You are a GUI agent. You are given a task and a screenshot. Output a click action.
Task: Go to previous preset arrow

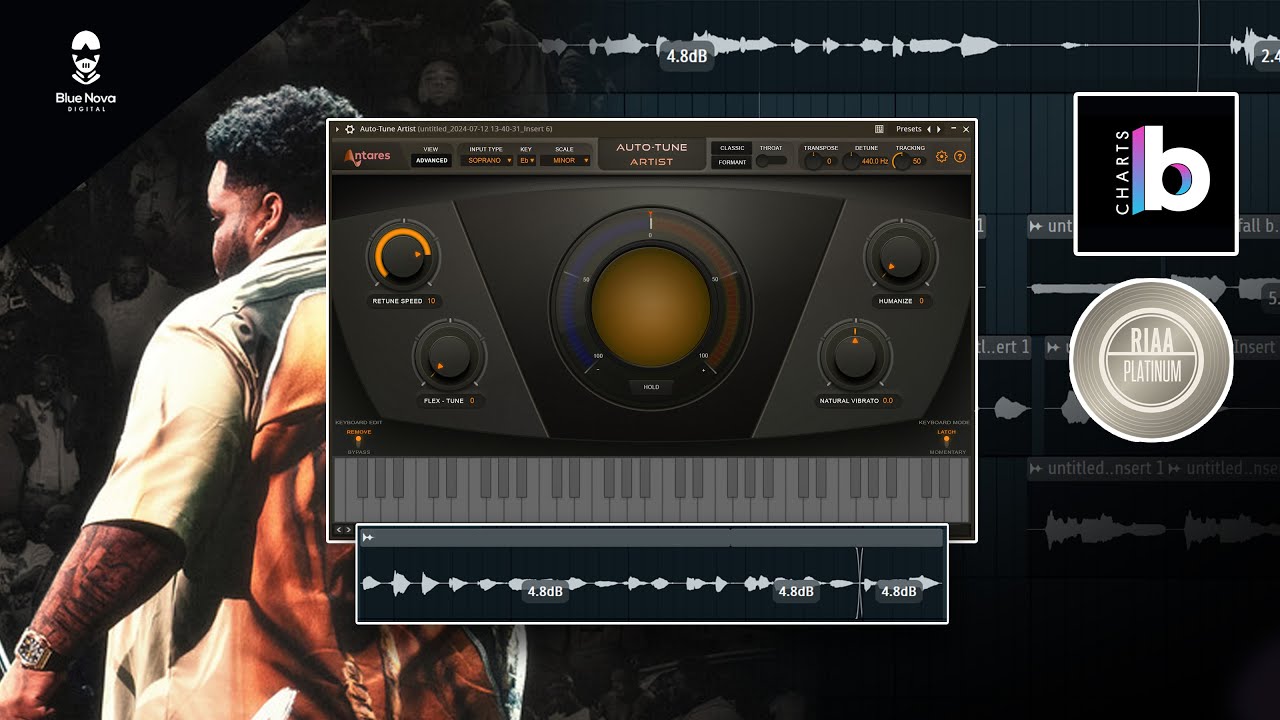[928, 129]
